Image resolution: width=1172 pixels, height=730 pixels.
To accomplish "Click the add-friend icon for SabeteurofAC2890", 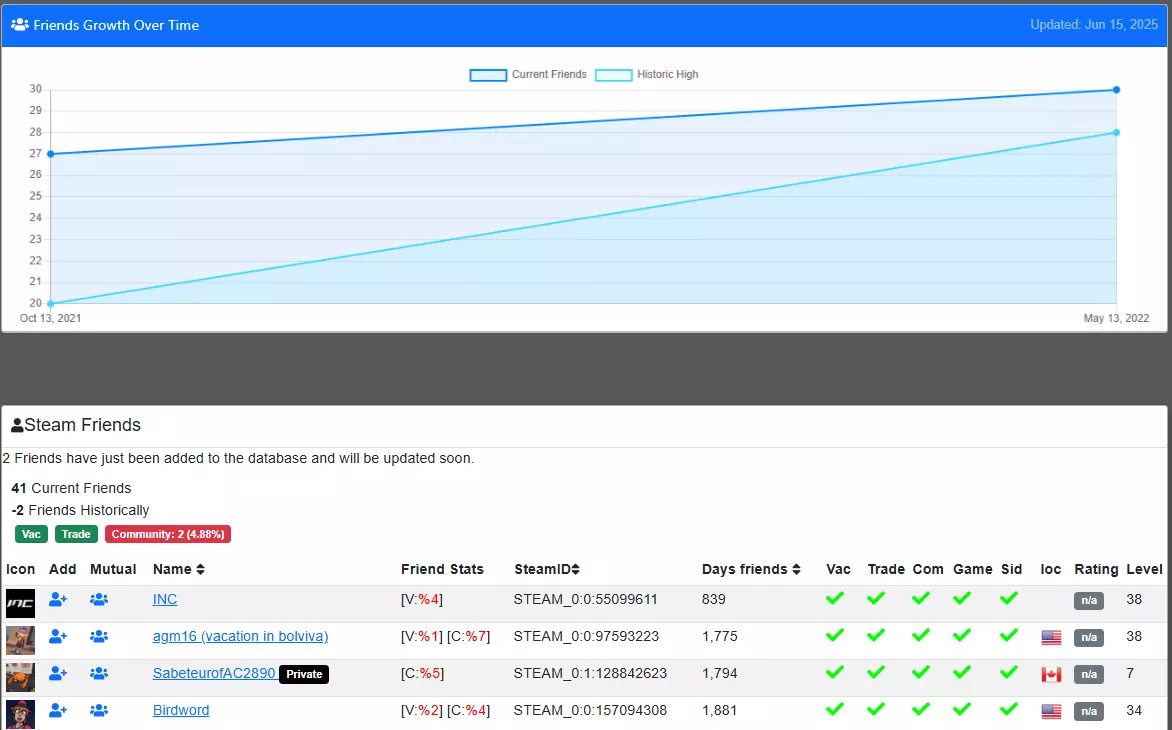I will coord(58,673).
